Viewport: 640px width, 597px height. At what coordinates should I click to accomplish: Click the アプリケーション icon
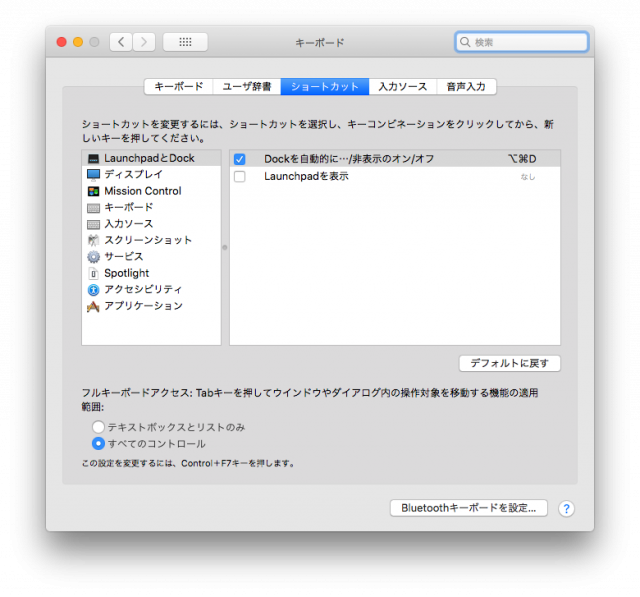(x=93, y=306)
